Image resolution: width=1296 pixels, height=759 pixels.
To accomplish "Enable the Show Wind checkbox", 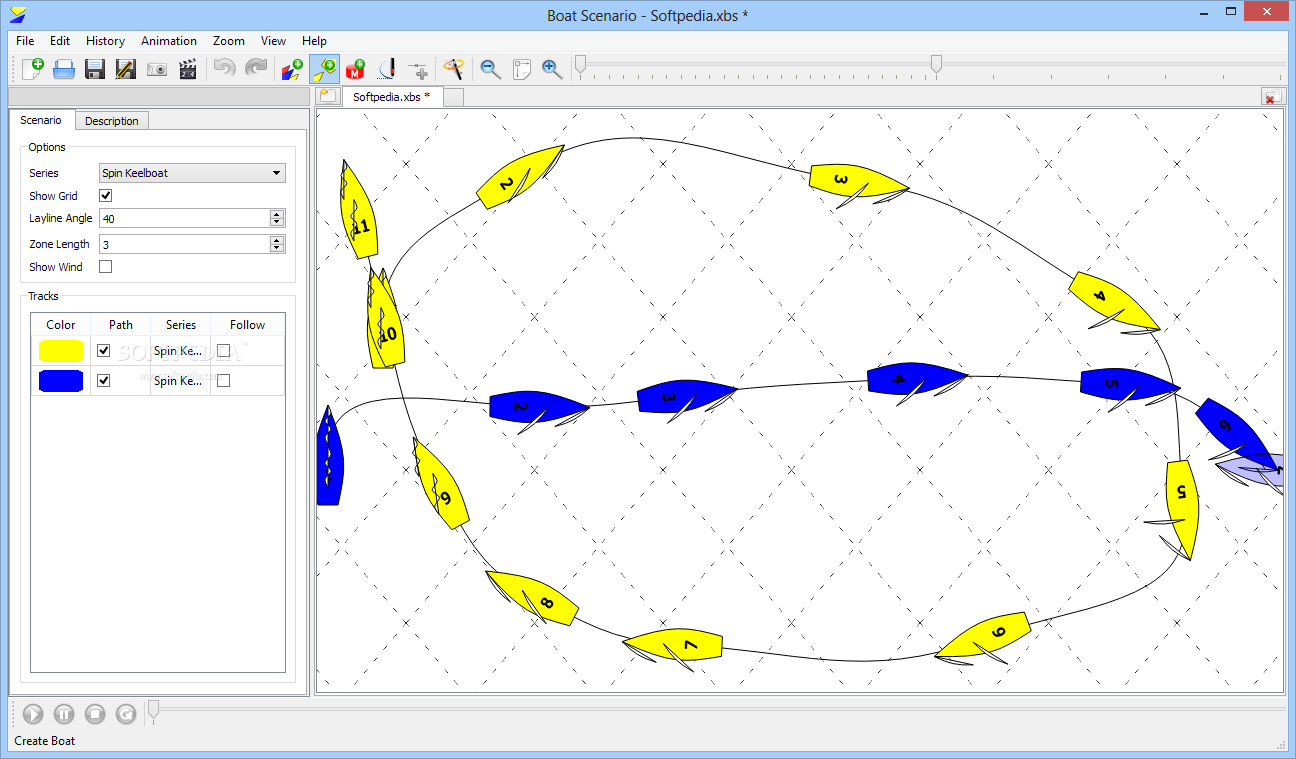I will pos(106,267).
